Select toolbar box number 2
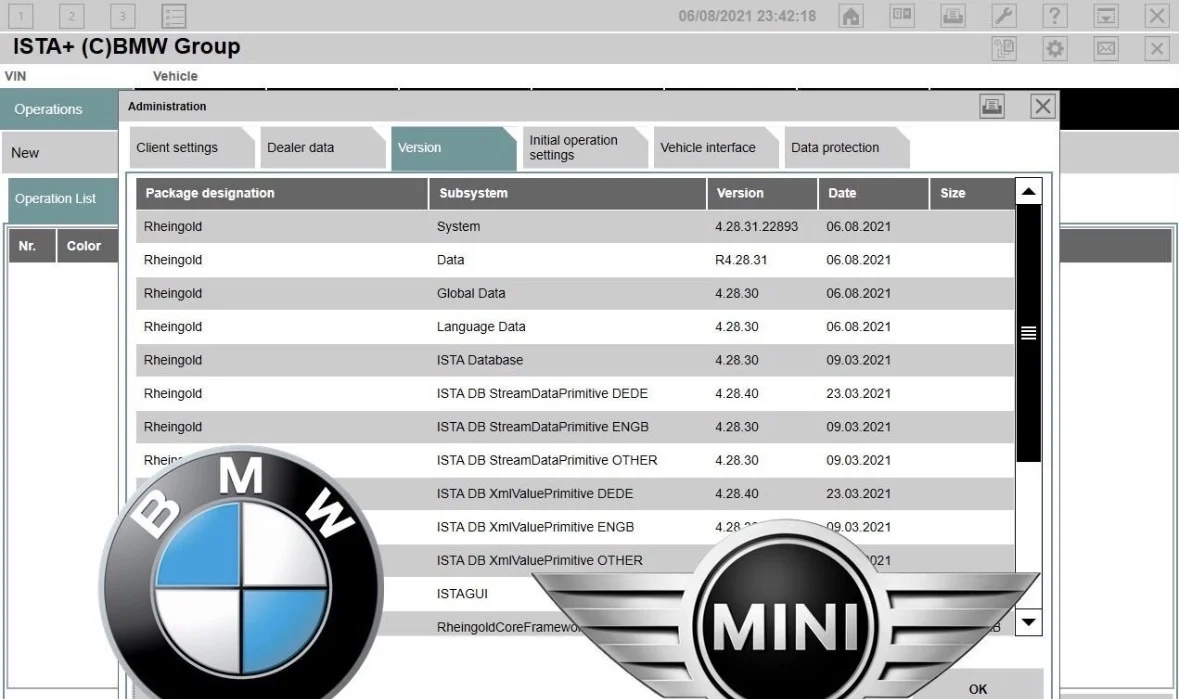The height and width of the screenshot is (699, 1179). point(71,16)
